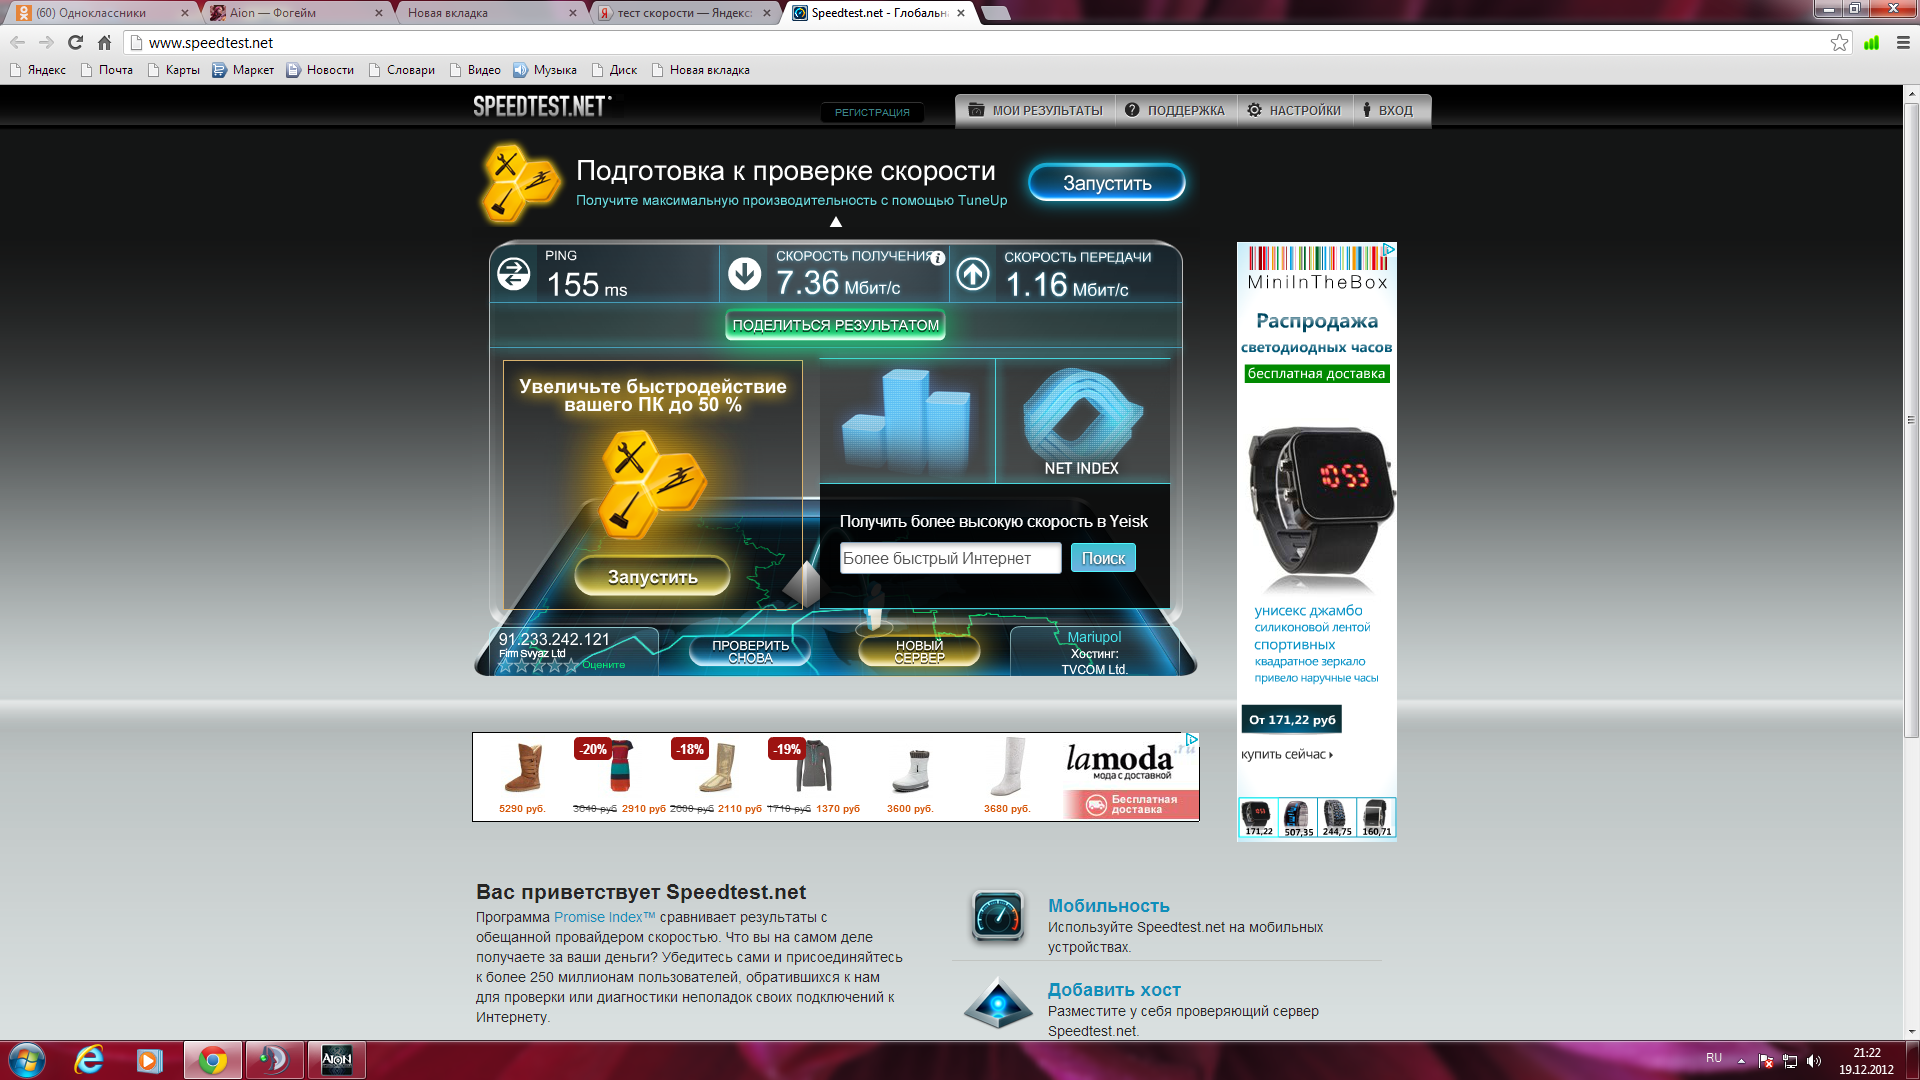Switch to Chrome on the taskbar
The width and height of the screenshot is (1920, 1080).
pyautogui.click(x=212, y=1060)
